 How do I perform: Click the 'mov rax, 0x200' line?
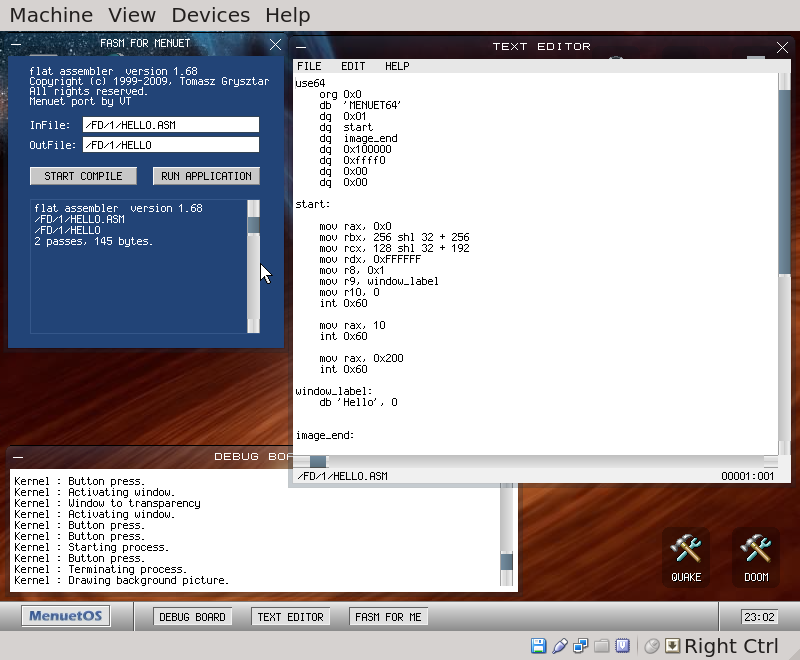(x=361, y=358)
